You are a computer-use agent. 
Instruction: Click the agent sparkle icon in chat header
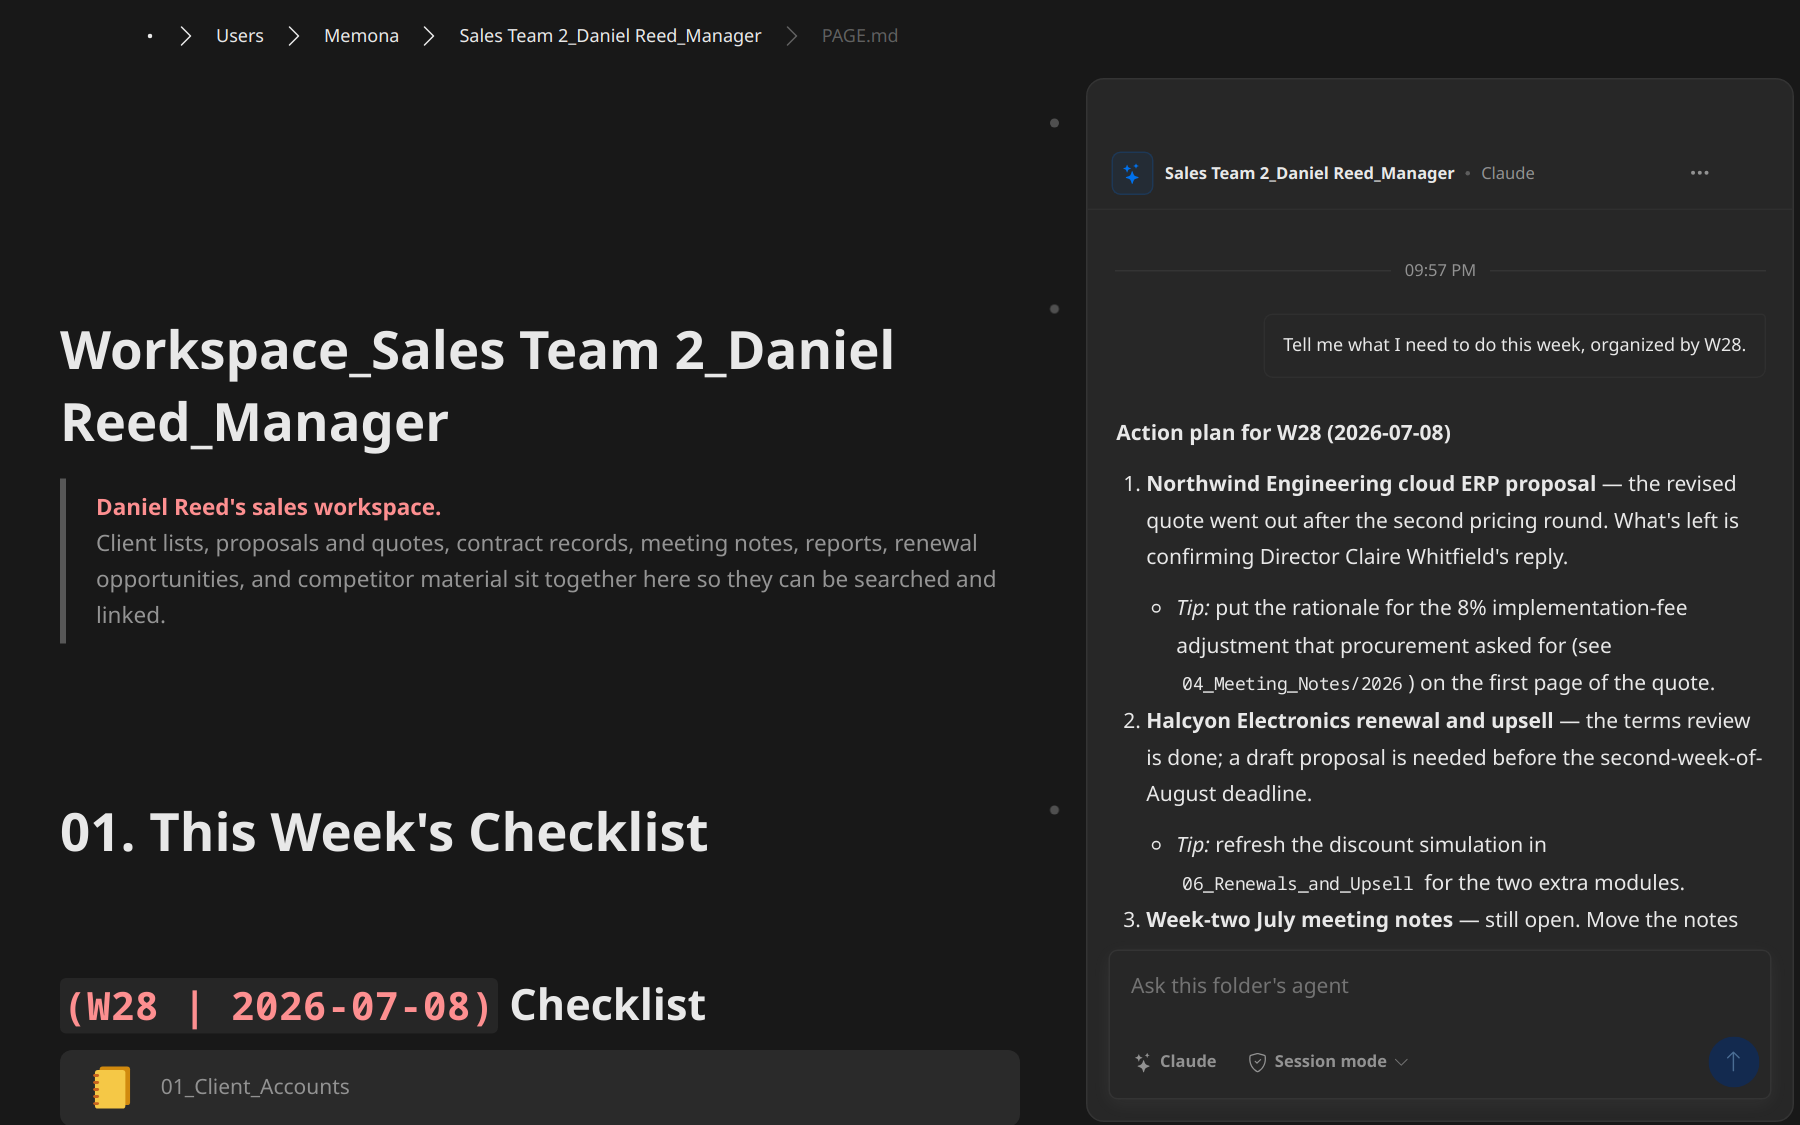[x=1132, y=173]
